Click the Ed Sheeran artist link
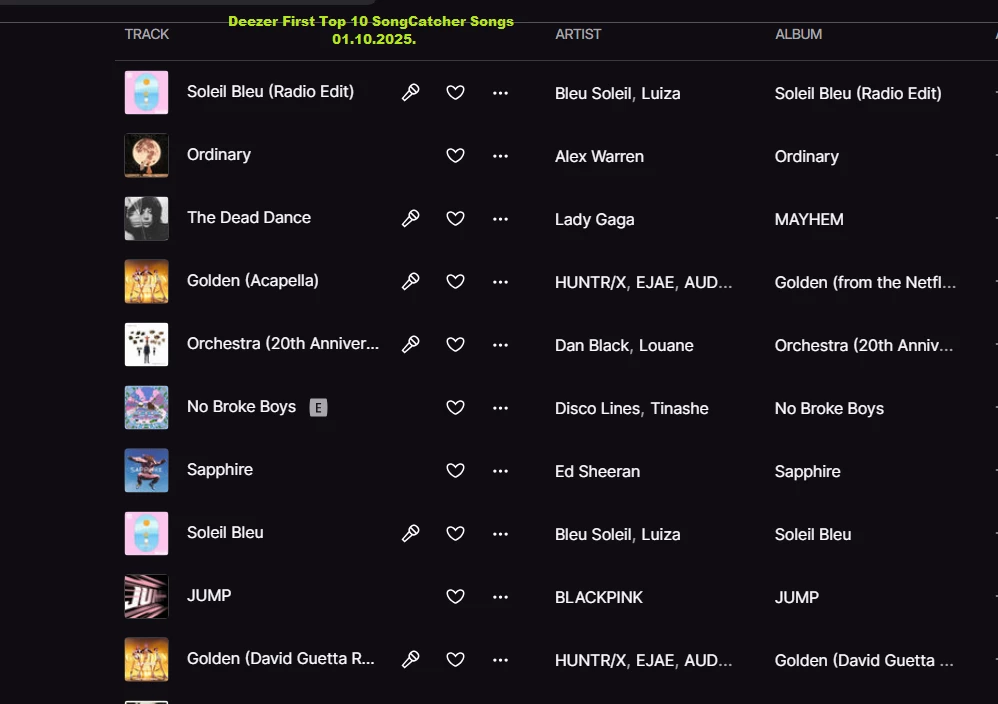Viewport: 998px width, 704px height. click(x=597, y=471)
